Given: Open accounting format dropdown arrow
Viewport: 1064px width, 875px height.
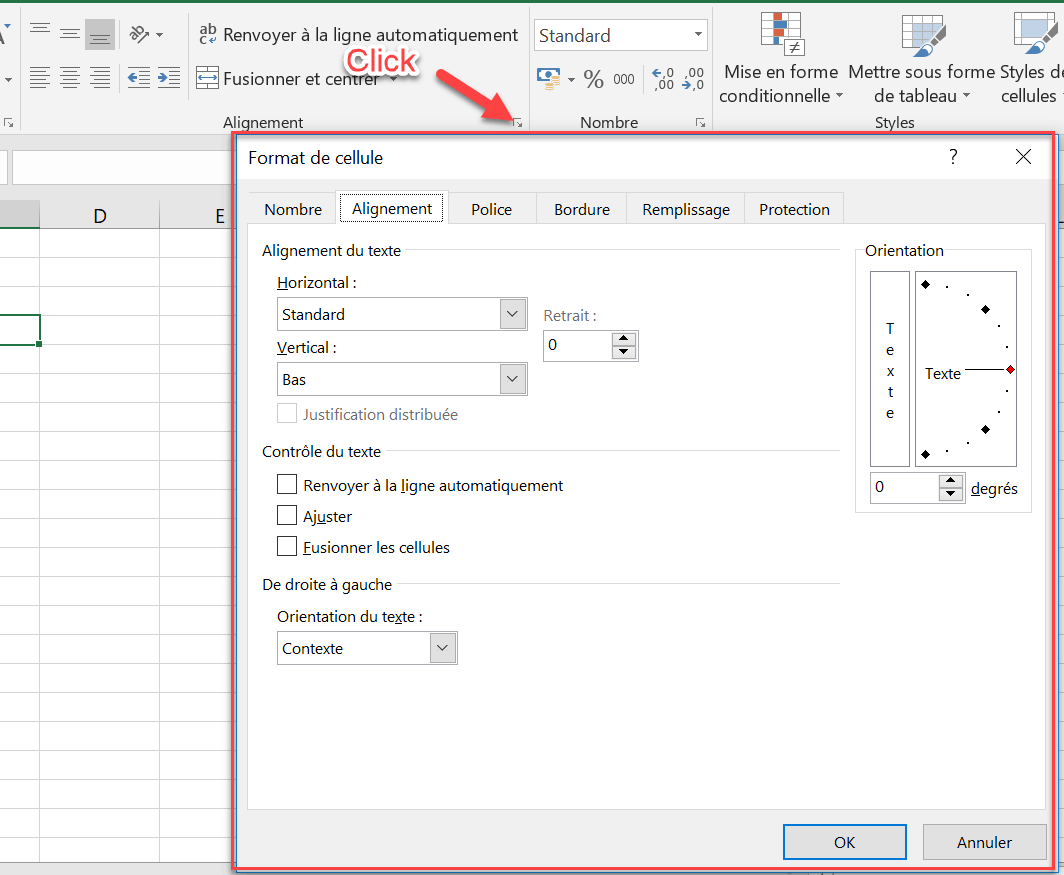Looking at the screenshot, I should tap(571, 79).
